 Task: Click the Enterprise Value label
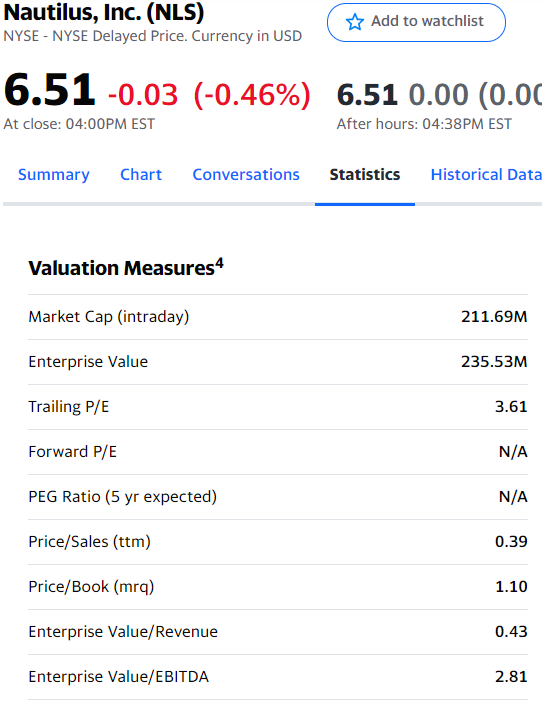click(88, 362)
